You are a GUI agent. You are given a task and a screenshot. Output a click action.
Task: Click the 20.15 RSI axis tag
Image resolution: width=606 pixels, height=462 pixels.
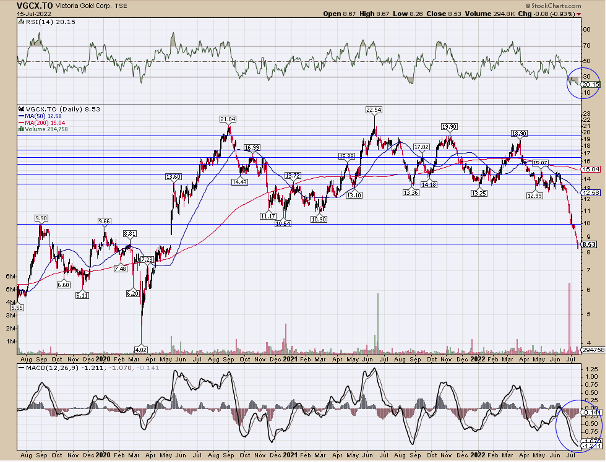tap(591, 84)
